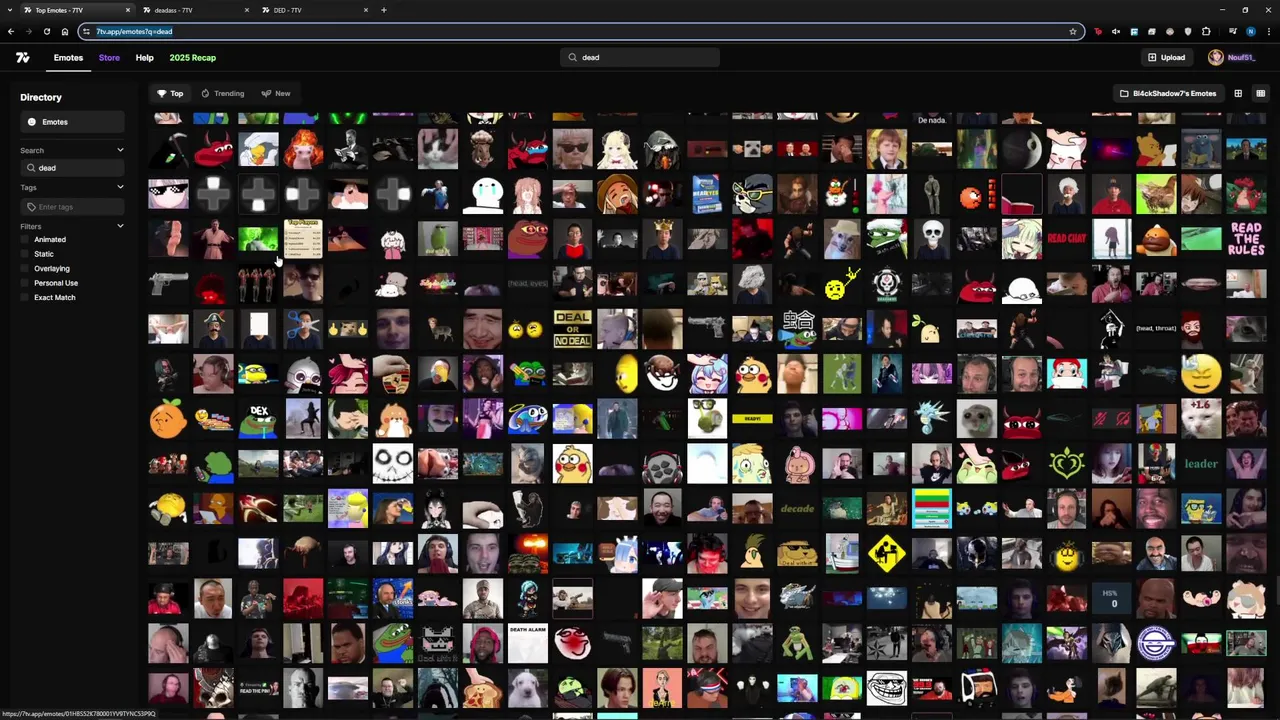Open the orange pumpkin emote
1280x720 pixels.
(168, 419)
